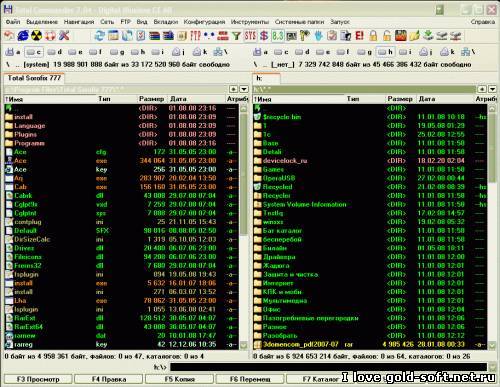Toggle the 8.3 names toolbar icon
The width and height of the screenshot is (500, 387).
pyautogui.click(x=277, y=35)
